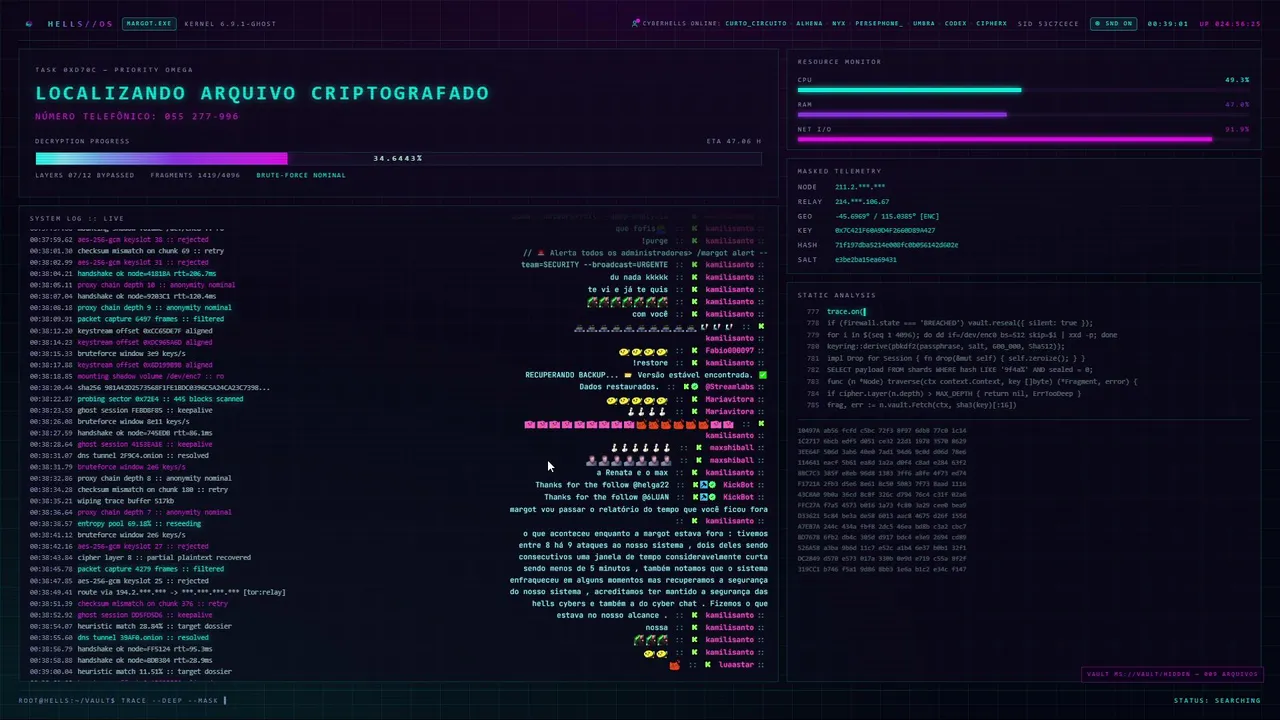Select online user UMBRA
This screenshot has width=1280, height=720.
(x=924, y=23)
